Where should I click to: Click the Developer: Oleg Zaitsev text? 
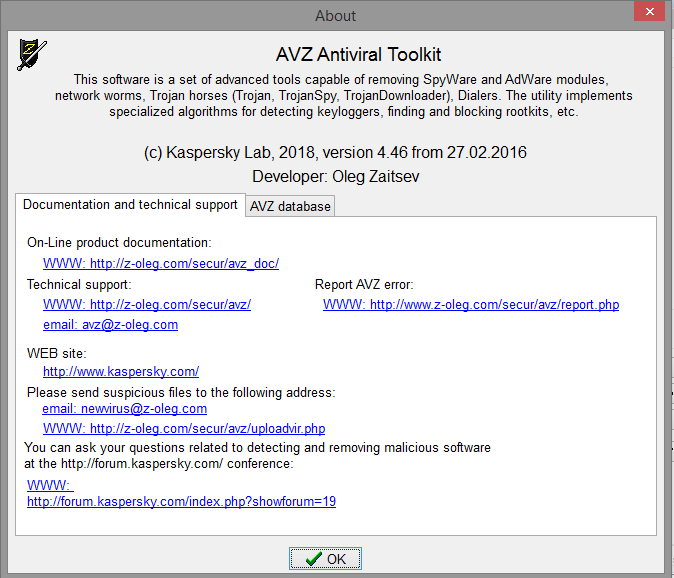pyautogui.click(x=336, y=176)
